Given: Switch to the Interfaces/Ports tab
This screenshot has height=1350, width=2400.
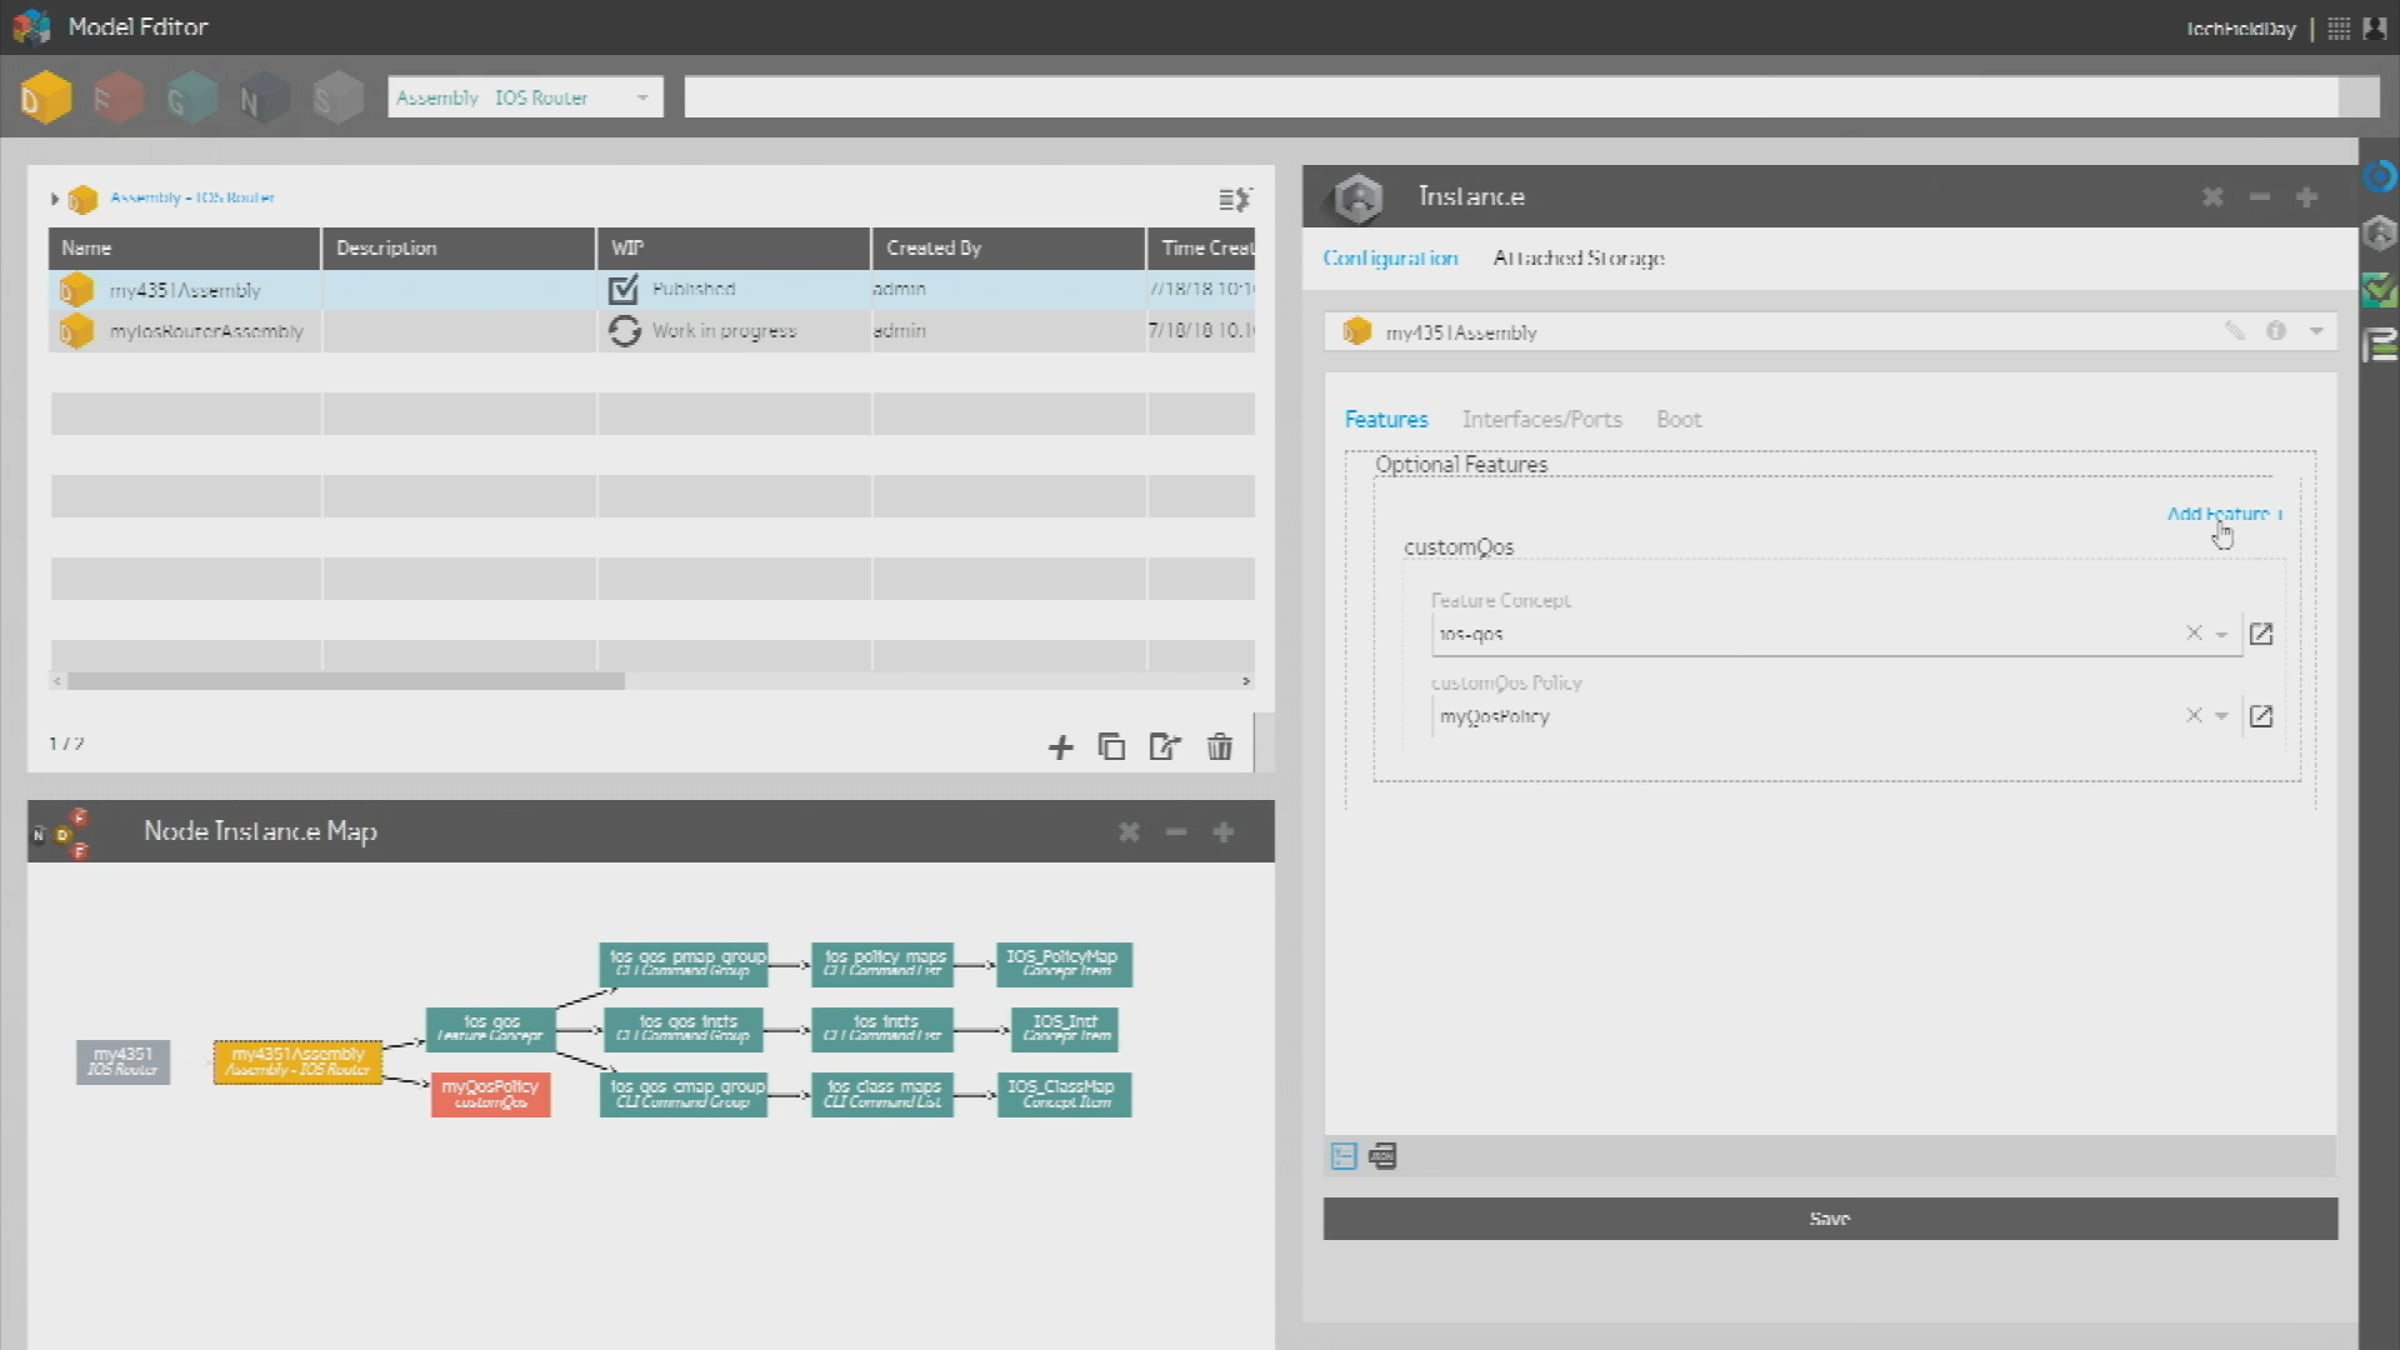Looking at the screenshot, I should [x=1542, y=420].
